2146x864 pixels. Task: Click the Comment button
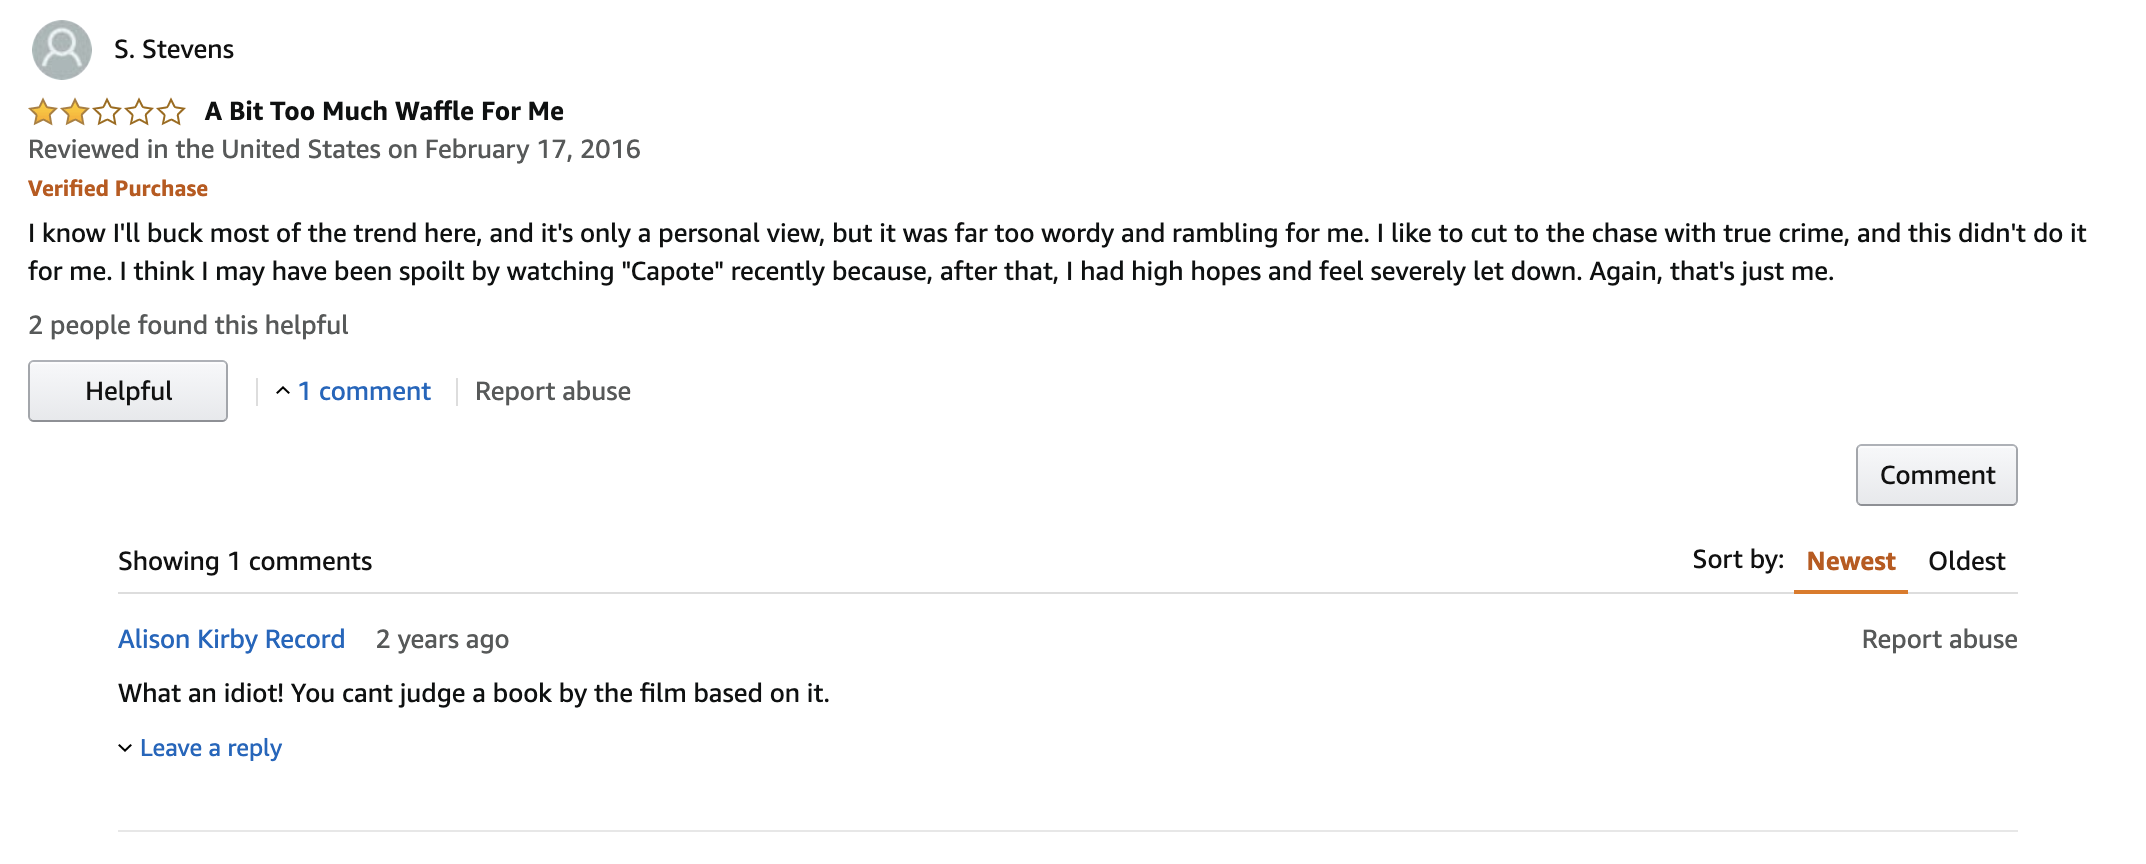tap(1935, 475)
